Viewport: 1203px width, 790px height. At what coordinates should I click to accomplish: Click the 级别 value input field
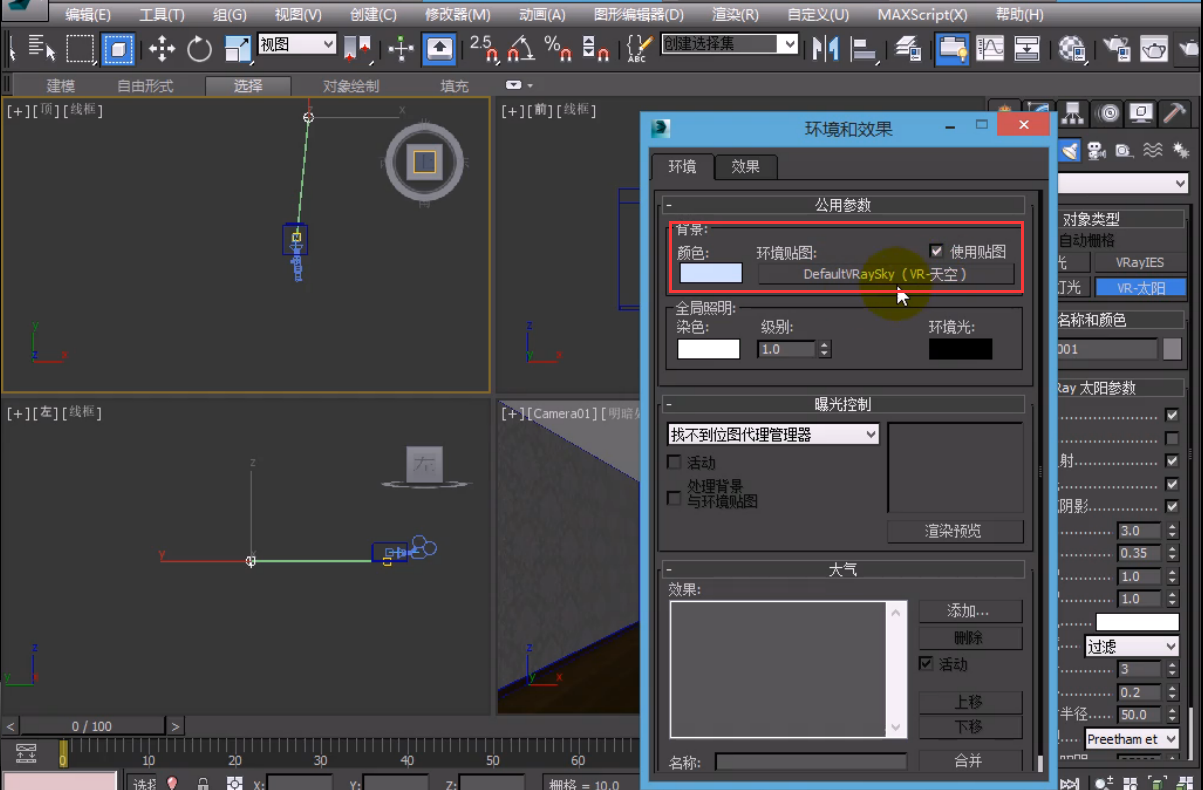(787, 349)
